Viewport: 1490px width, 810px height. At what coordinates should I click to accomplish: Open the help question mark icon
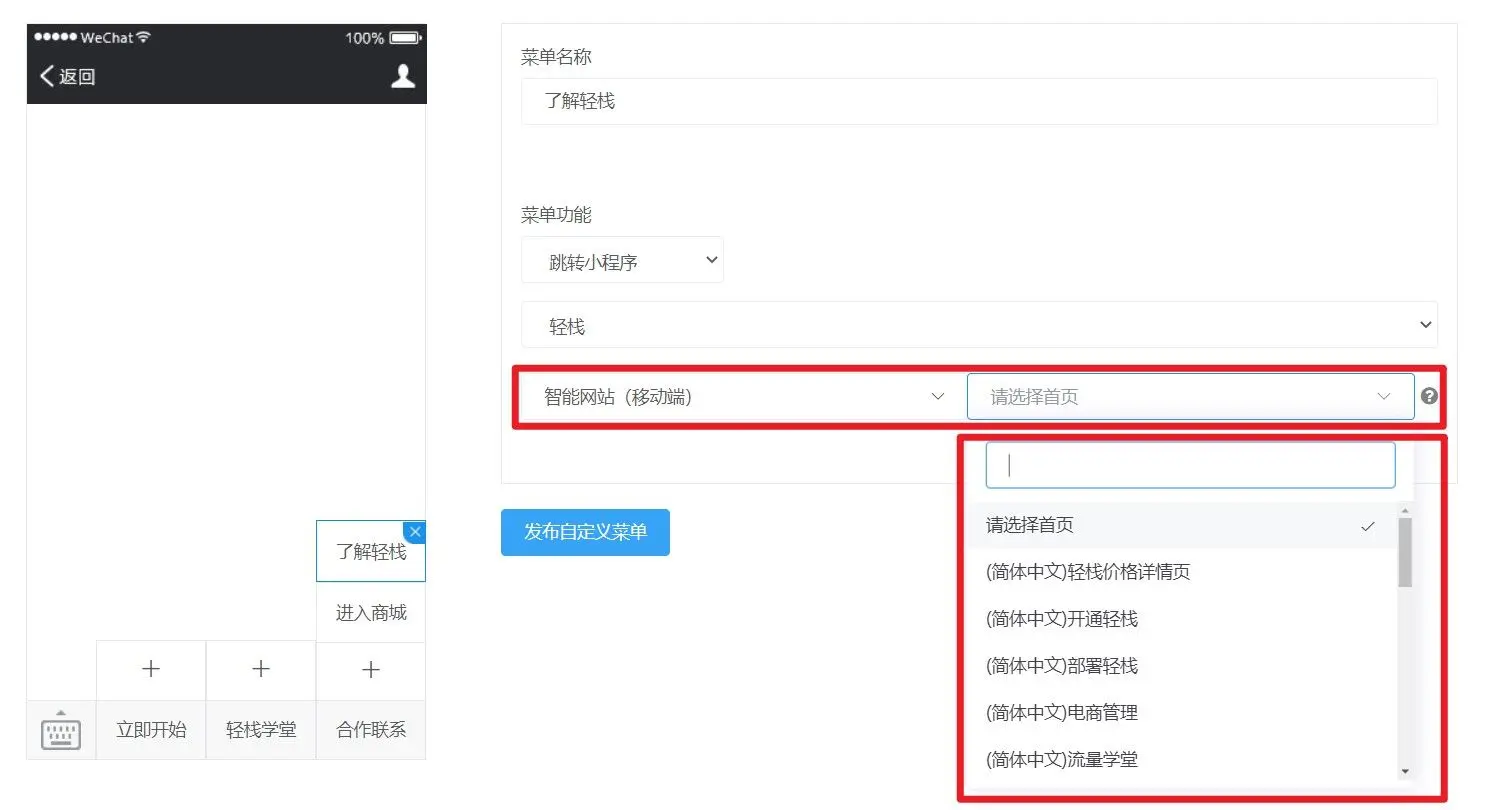pos(1429,396)
